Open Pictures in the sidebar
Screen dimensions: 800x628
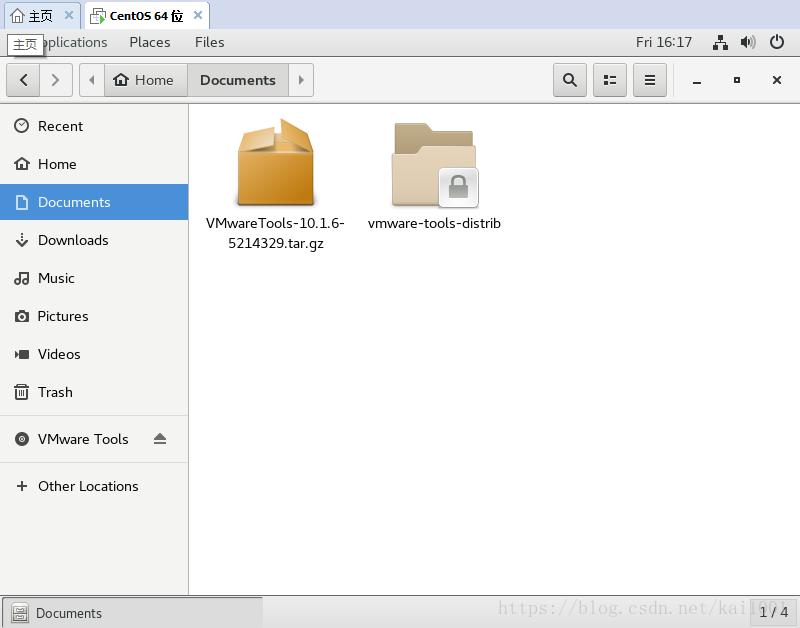click(94, 316)
